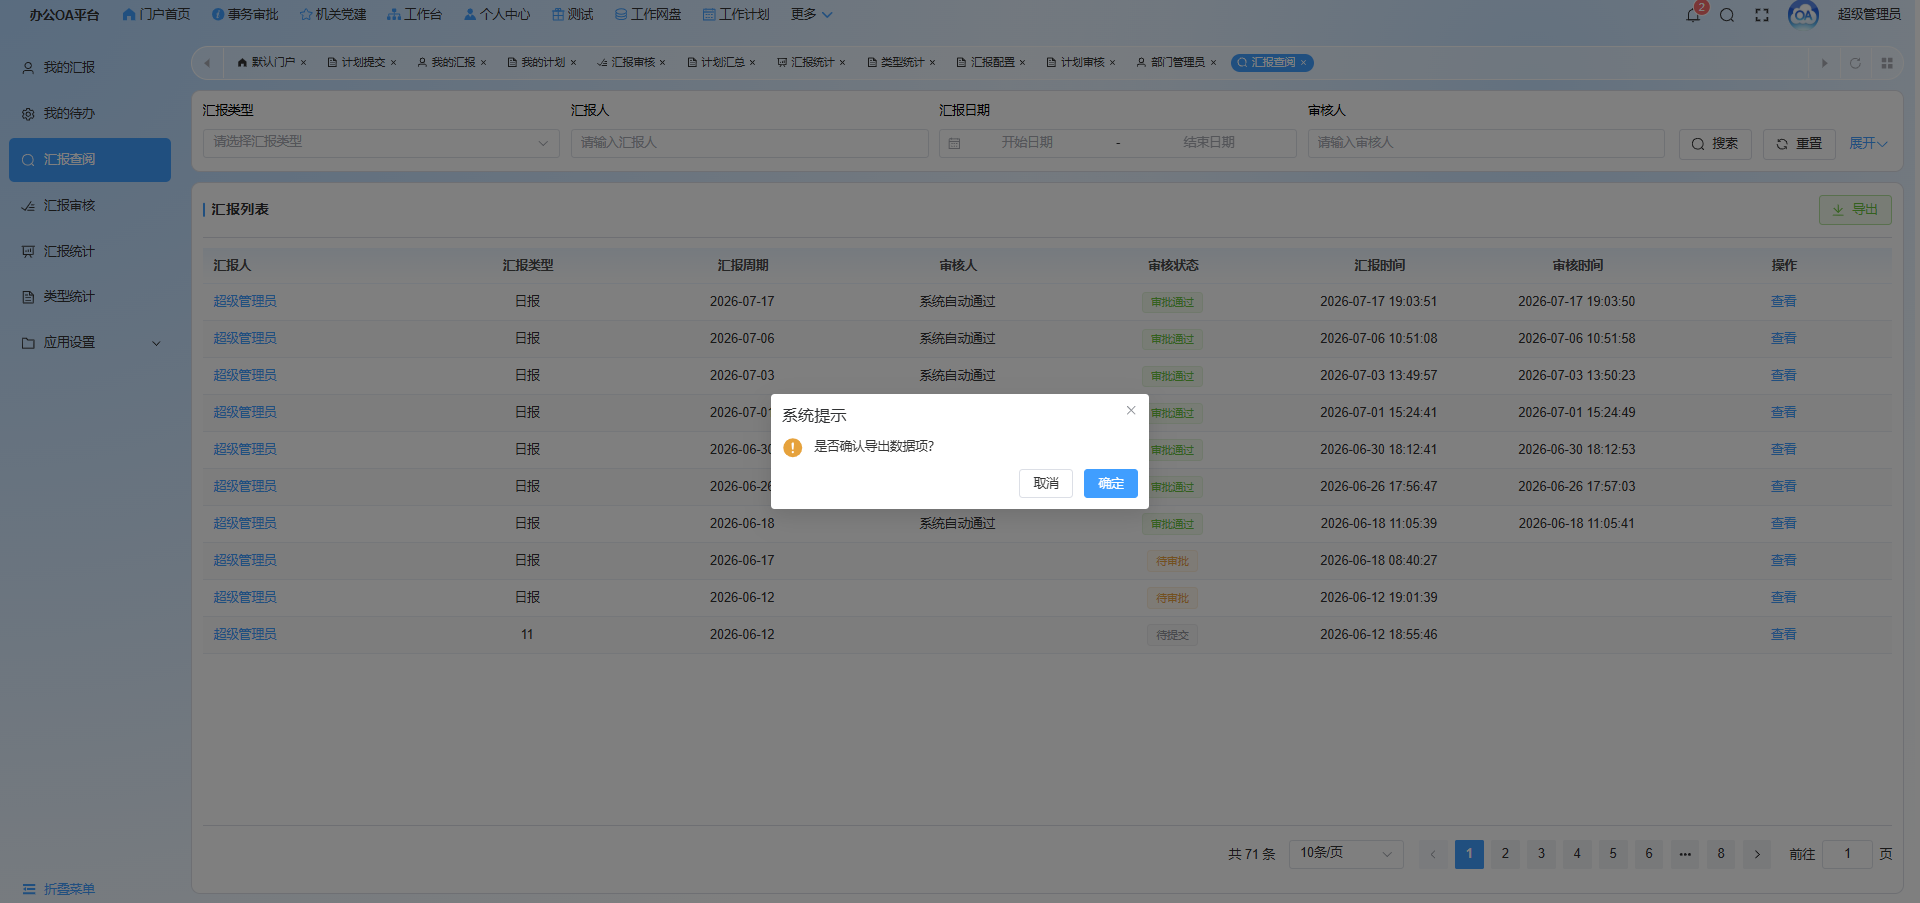This screenshot has width=1920, height=903.
Task: Toggle fullscreen icon in top bar
Action: tap(1762, 15)
